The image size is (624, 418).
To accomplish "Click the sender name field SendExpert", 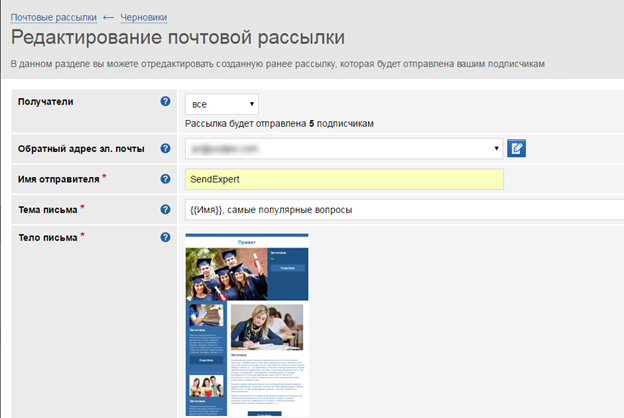I will tap(345, 179).
